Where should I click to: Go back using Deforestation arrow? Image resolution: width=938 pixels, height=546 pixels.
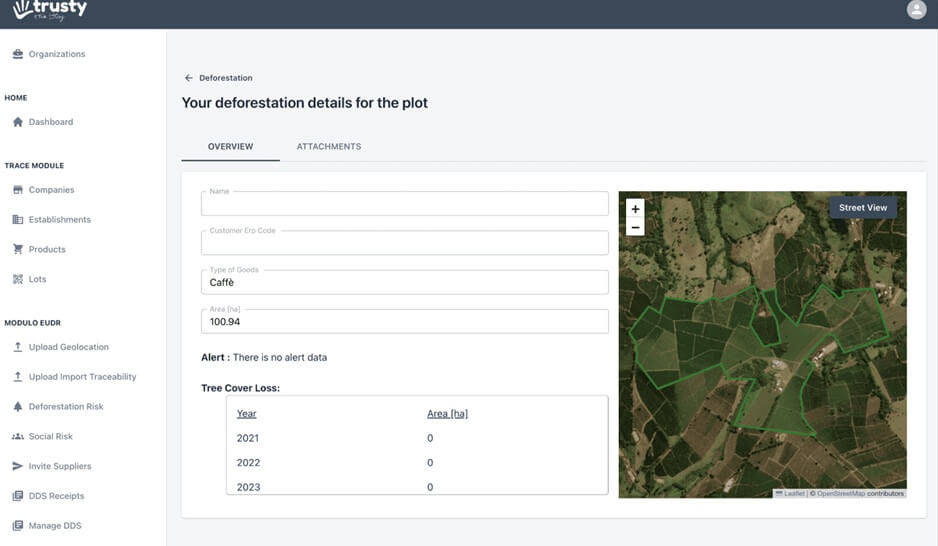point(188,78)
